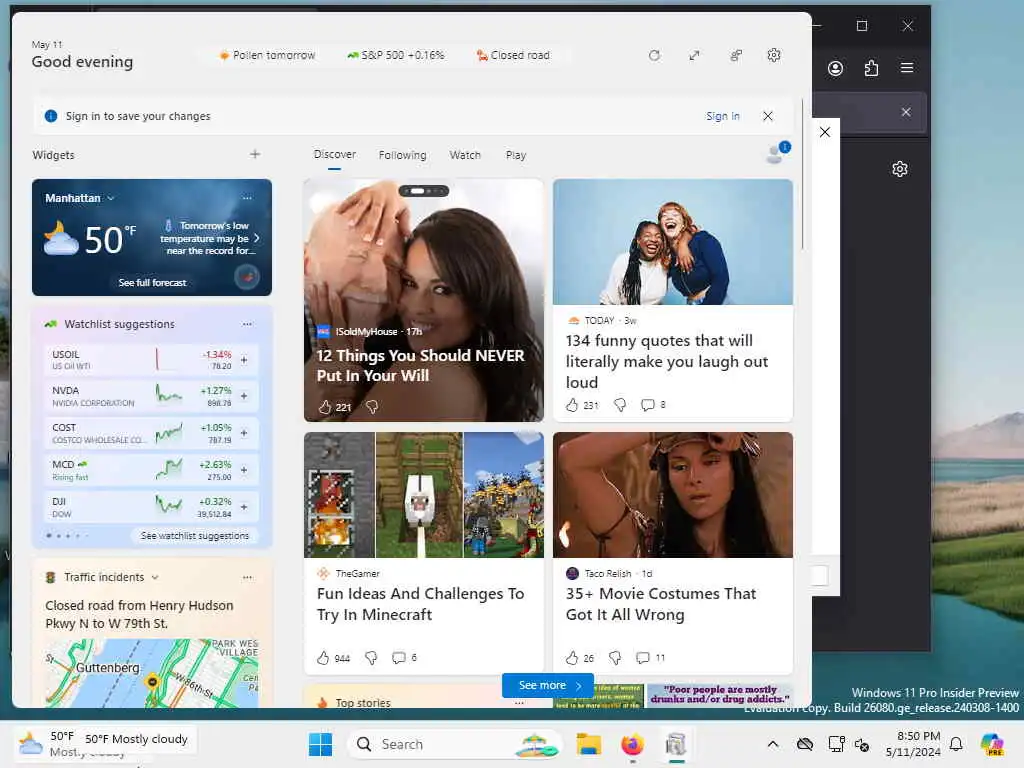Screen dimensions: 1024x768
Task: Click the Sign in link
Action: (722, 116)
